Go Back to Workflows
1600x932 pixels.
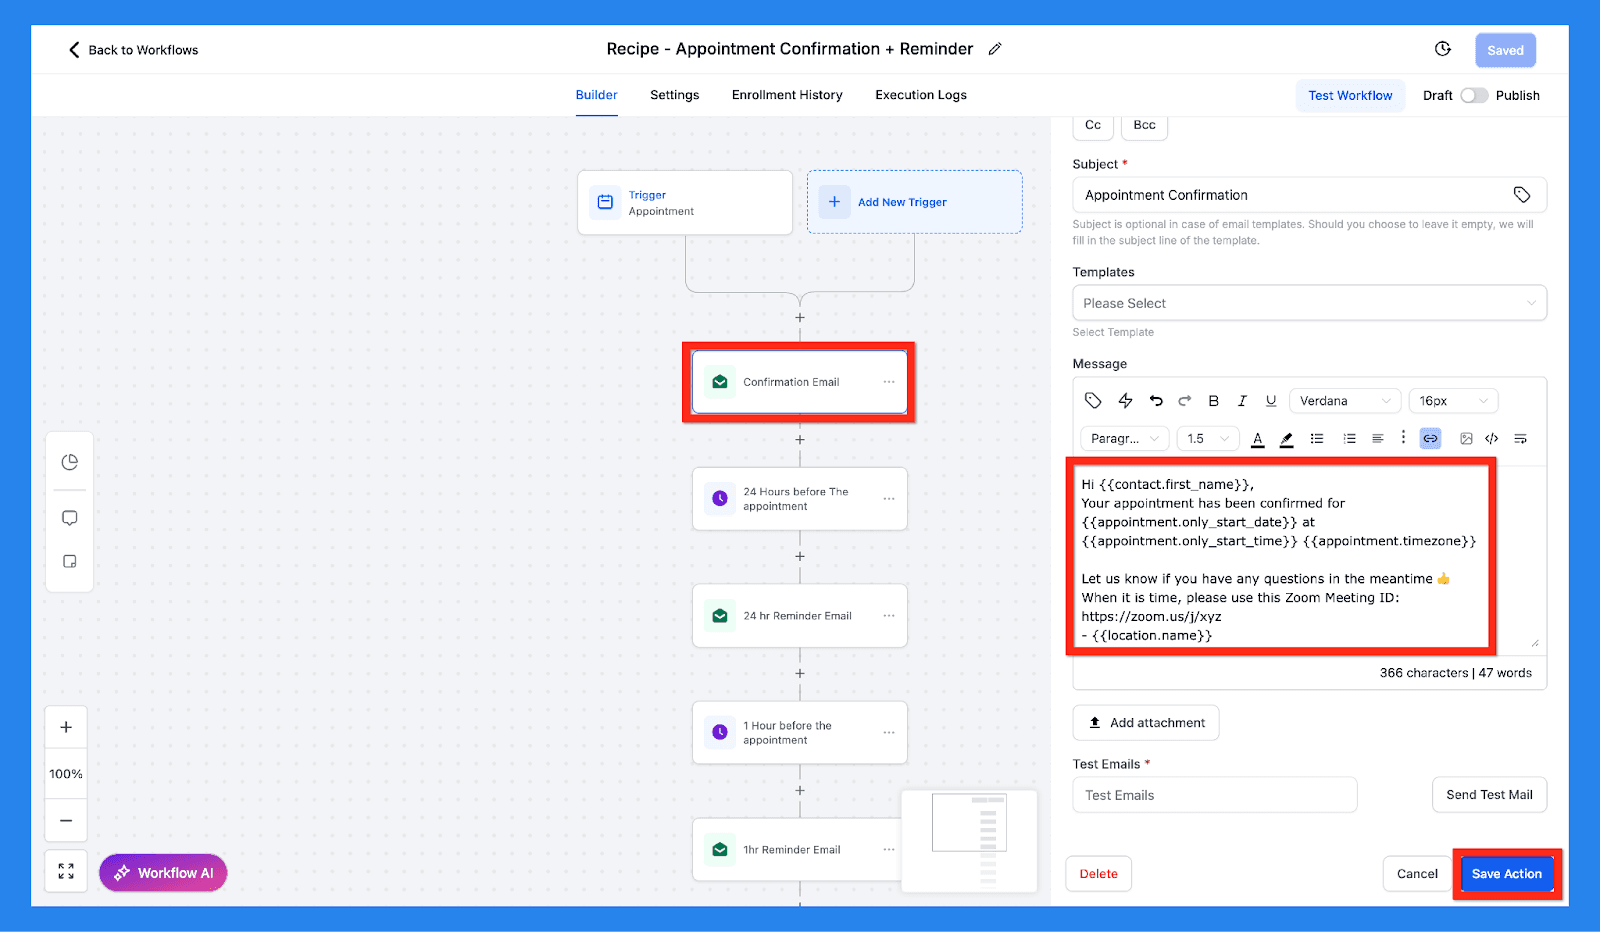(x=133, y=50)
